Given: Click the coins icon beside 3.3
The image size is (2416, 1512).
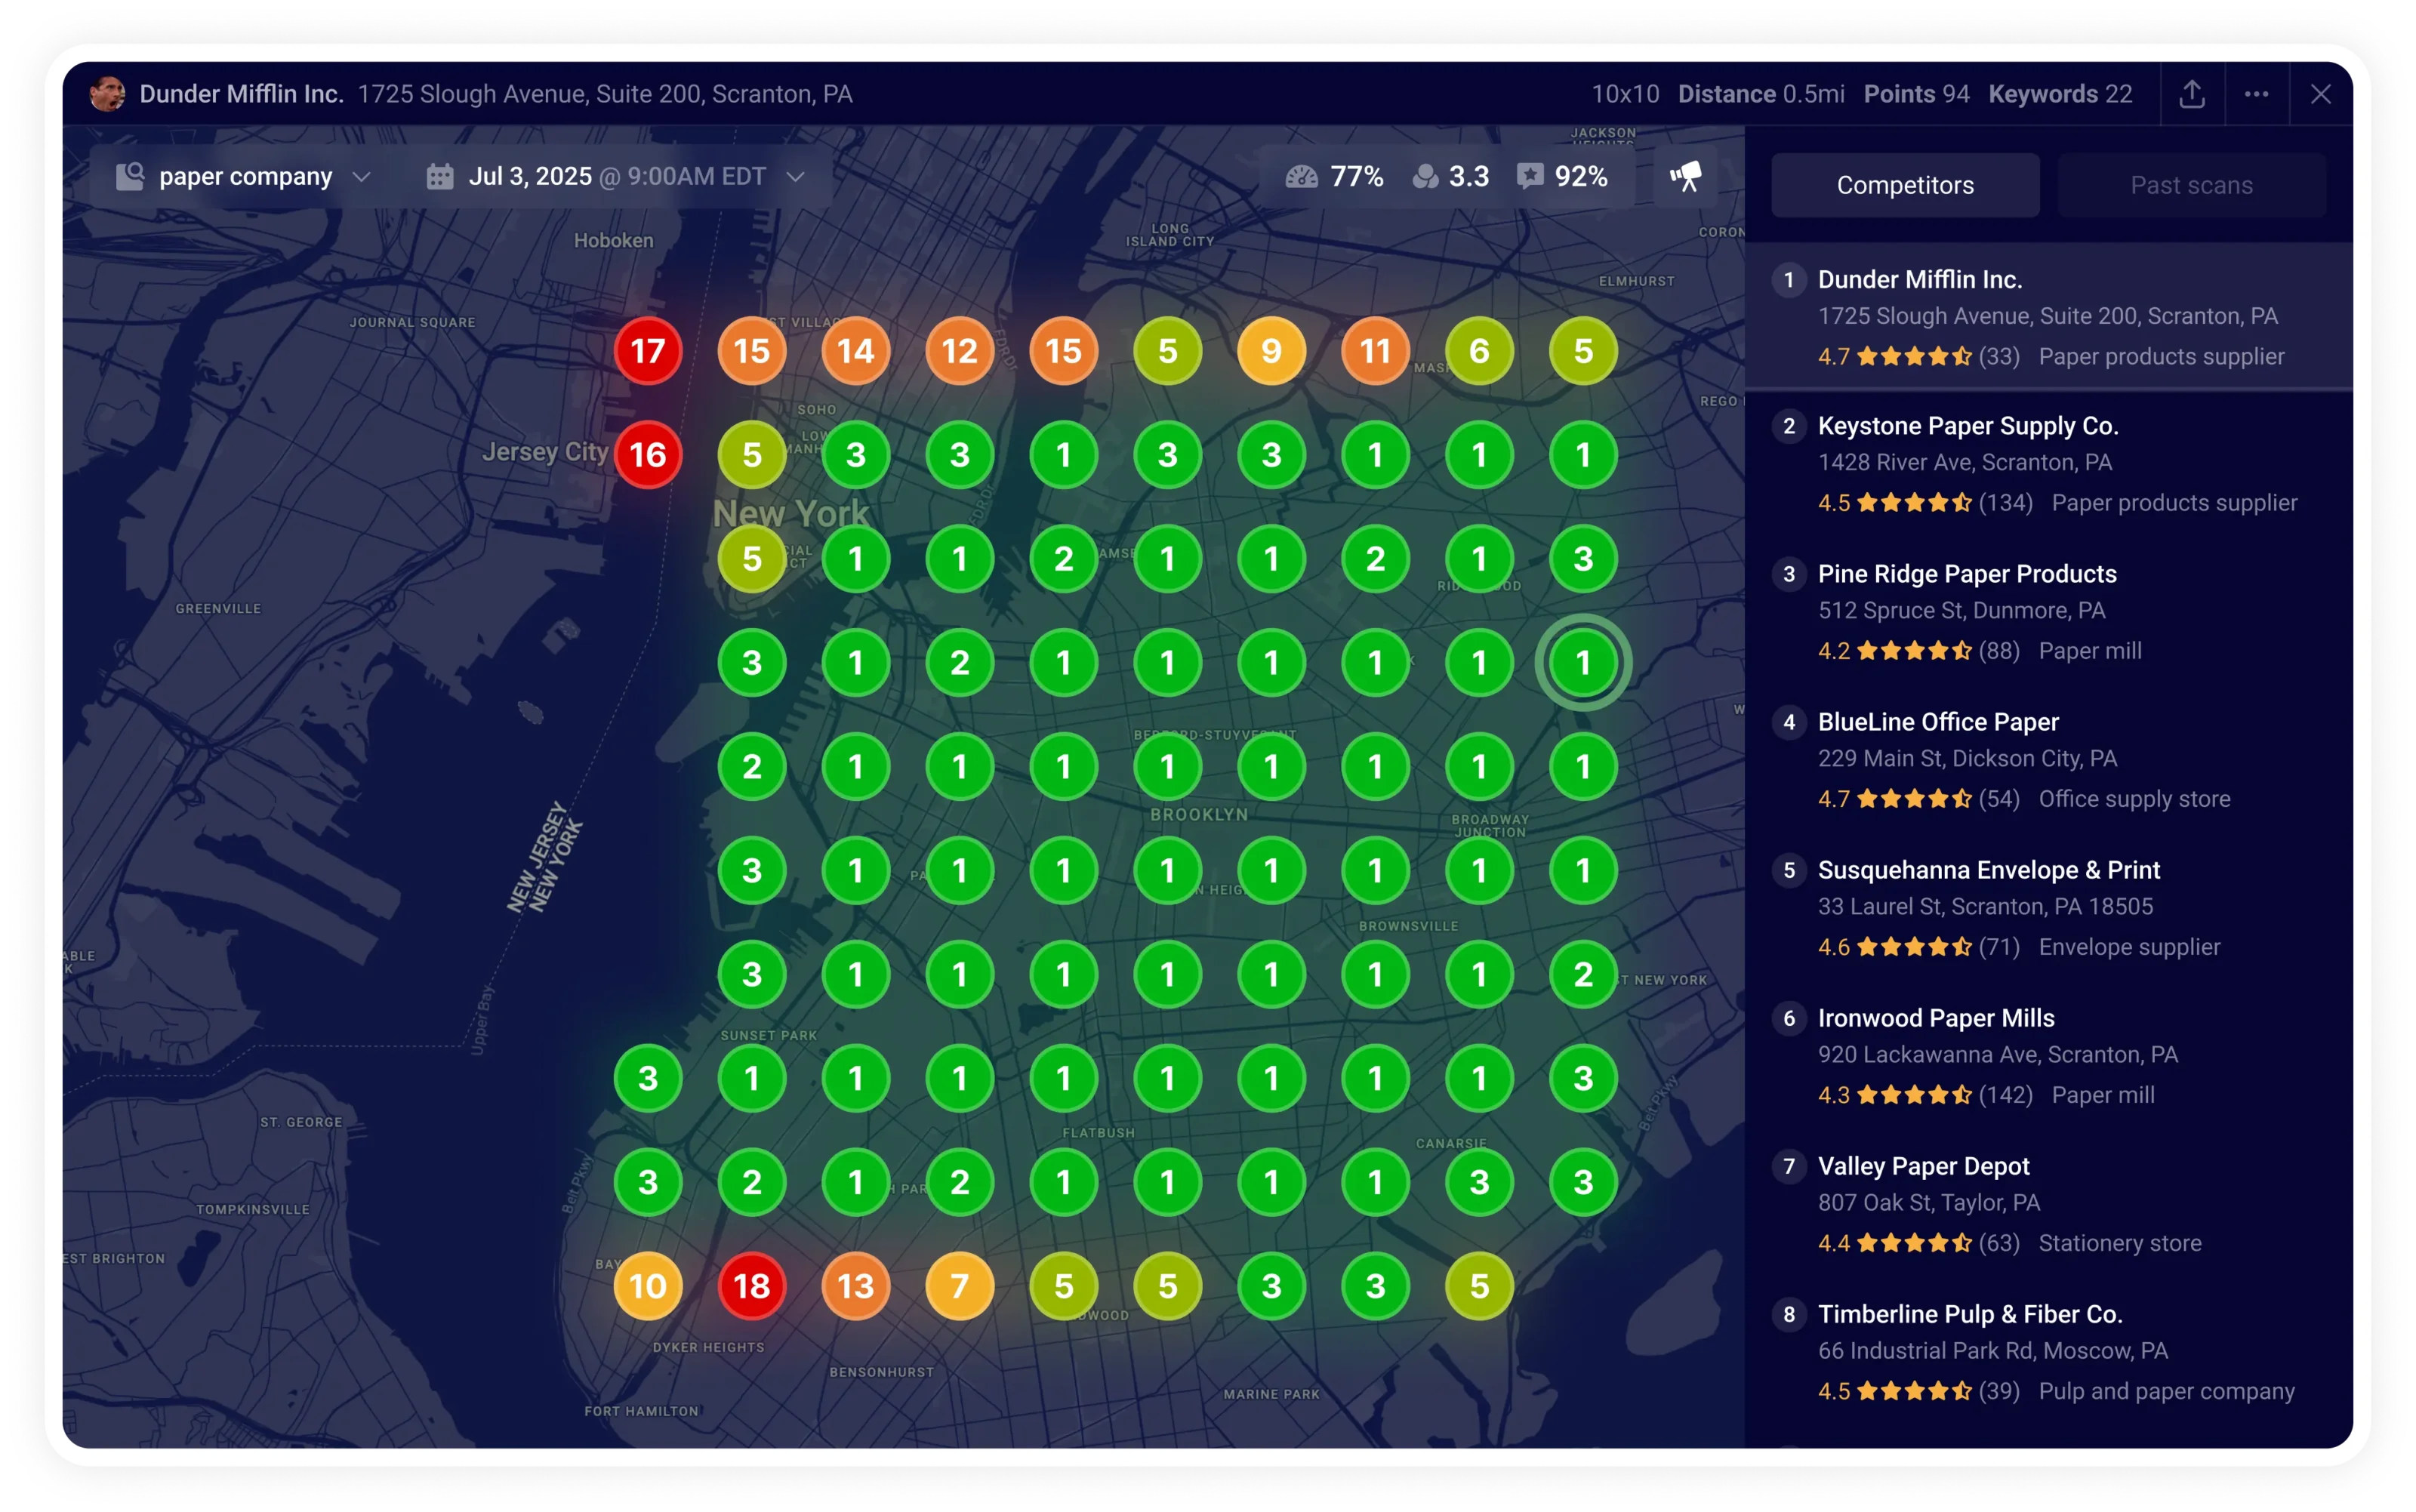Looking at the screenshot, I should pyautogui.click(x=1425, y=177).
